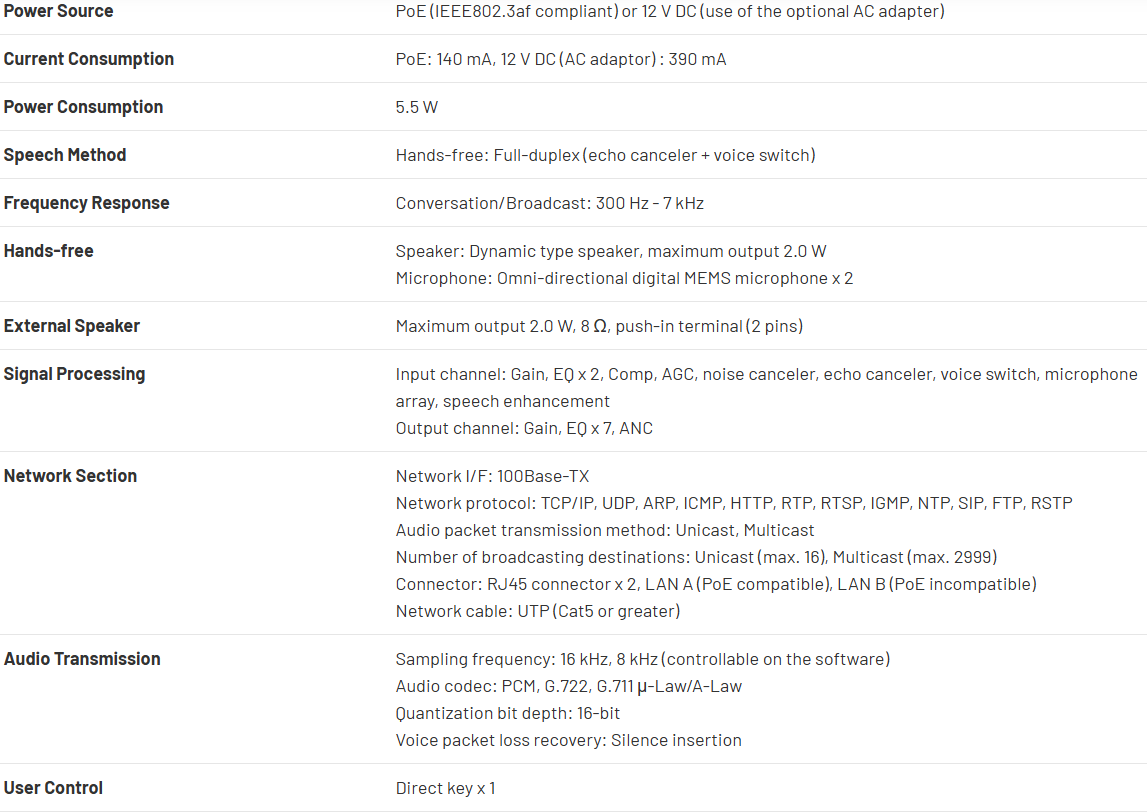Click the External Speaker label
The image size is (1147, 812).
coord(72,326)
